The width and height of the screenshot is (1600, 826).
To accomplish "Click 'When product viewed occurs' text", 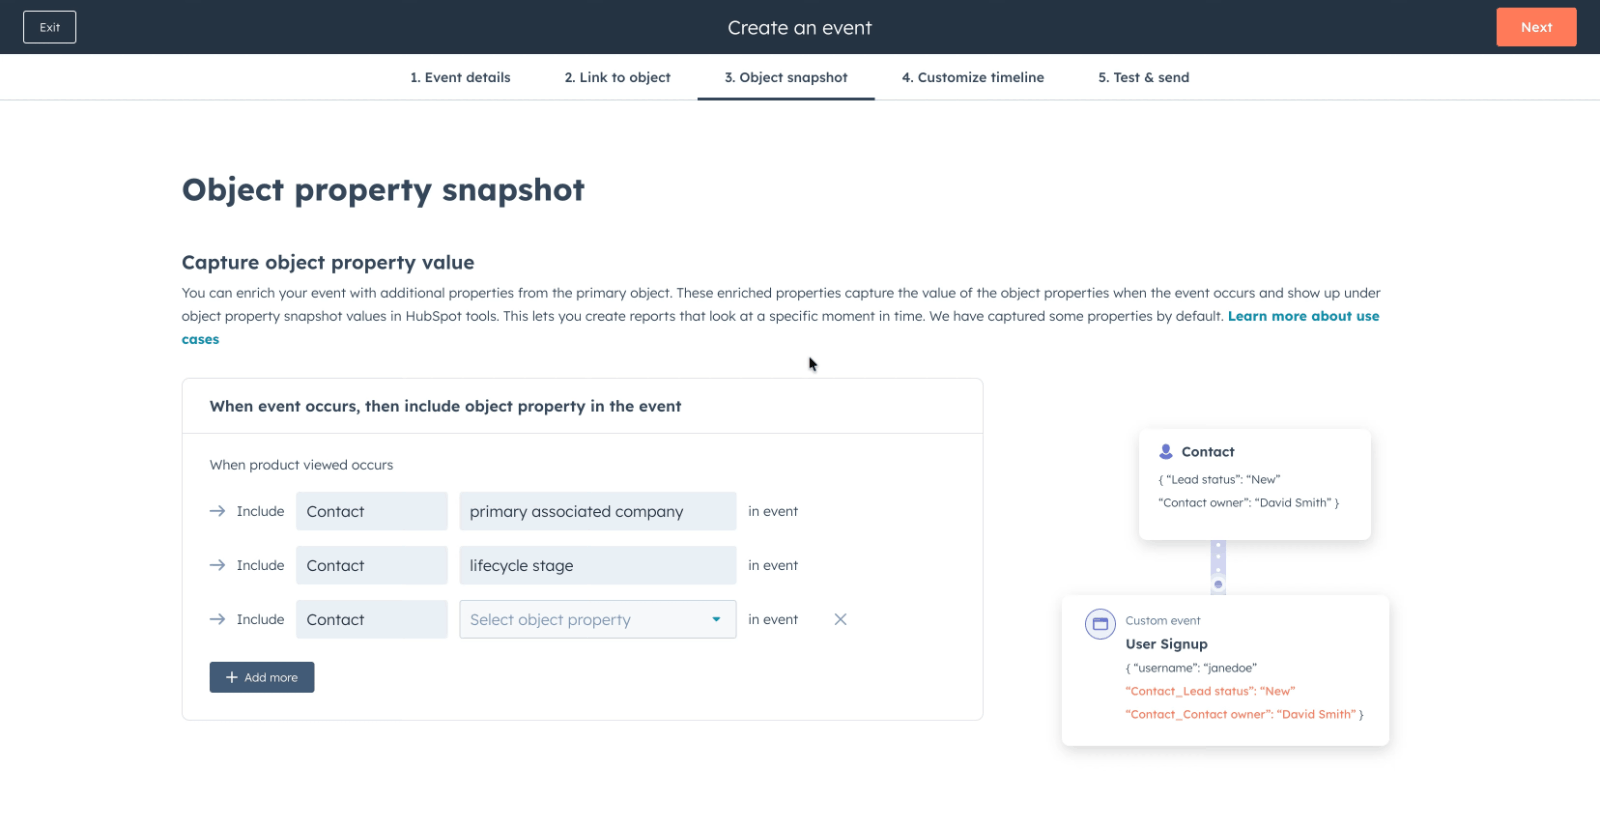I will [x=301, y=465].
